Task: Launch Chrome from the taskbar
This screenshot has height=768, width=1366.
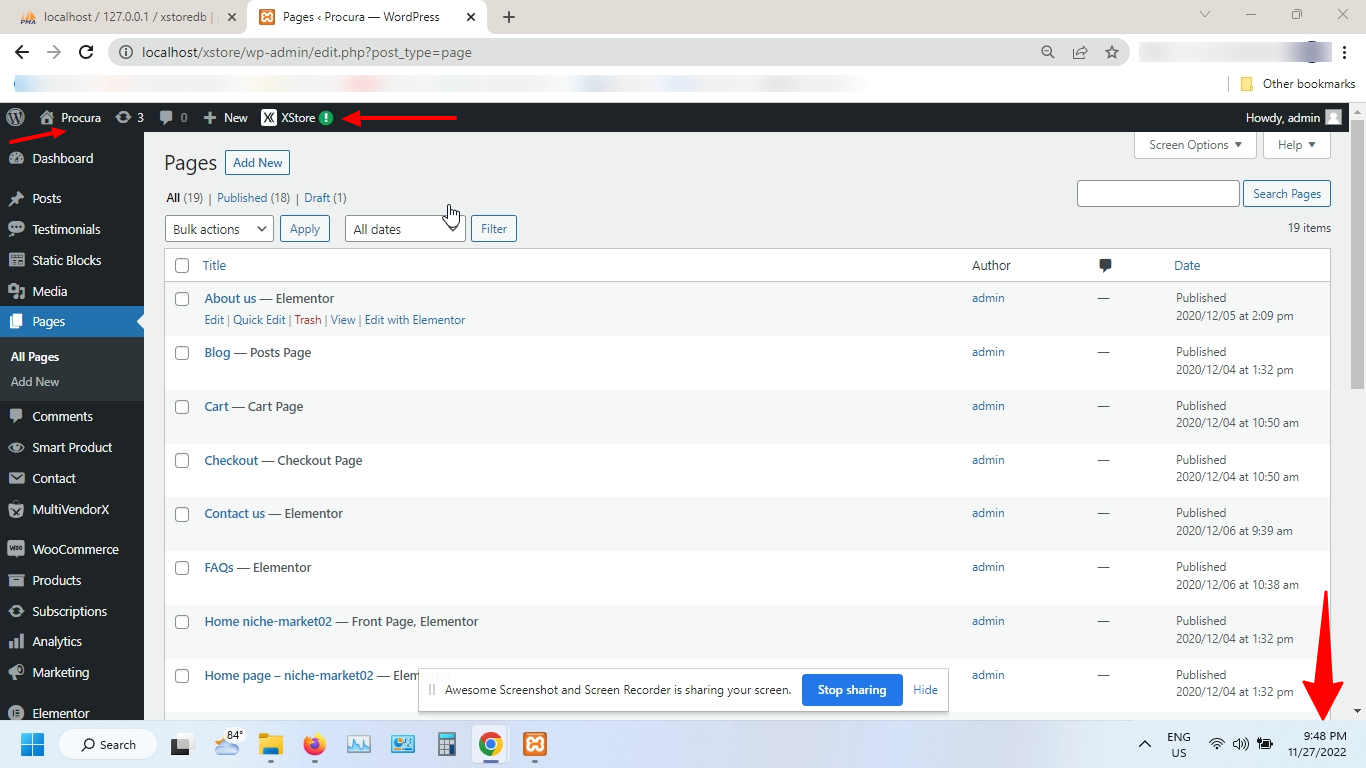Action: coord(490,744)
